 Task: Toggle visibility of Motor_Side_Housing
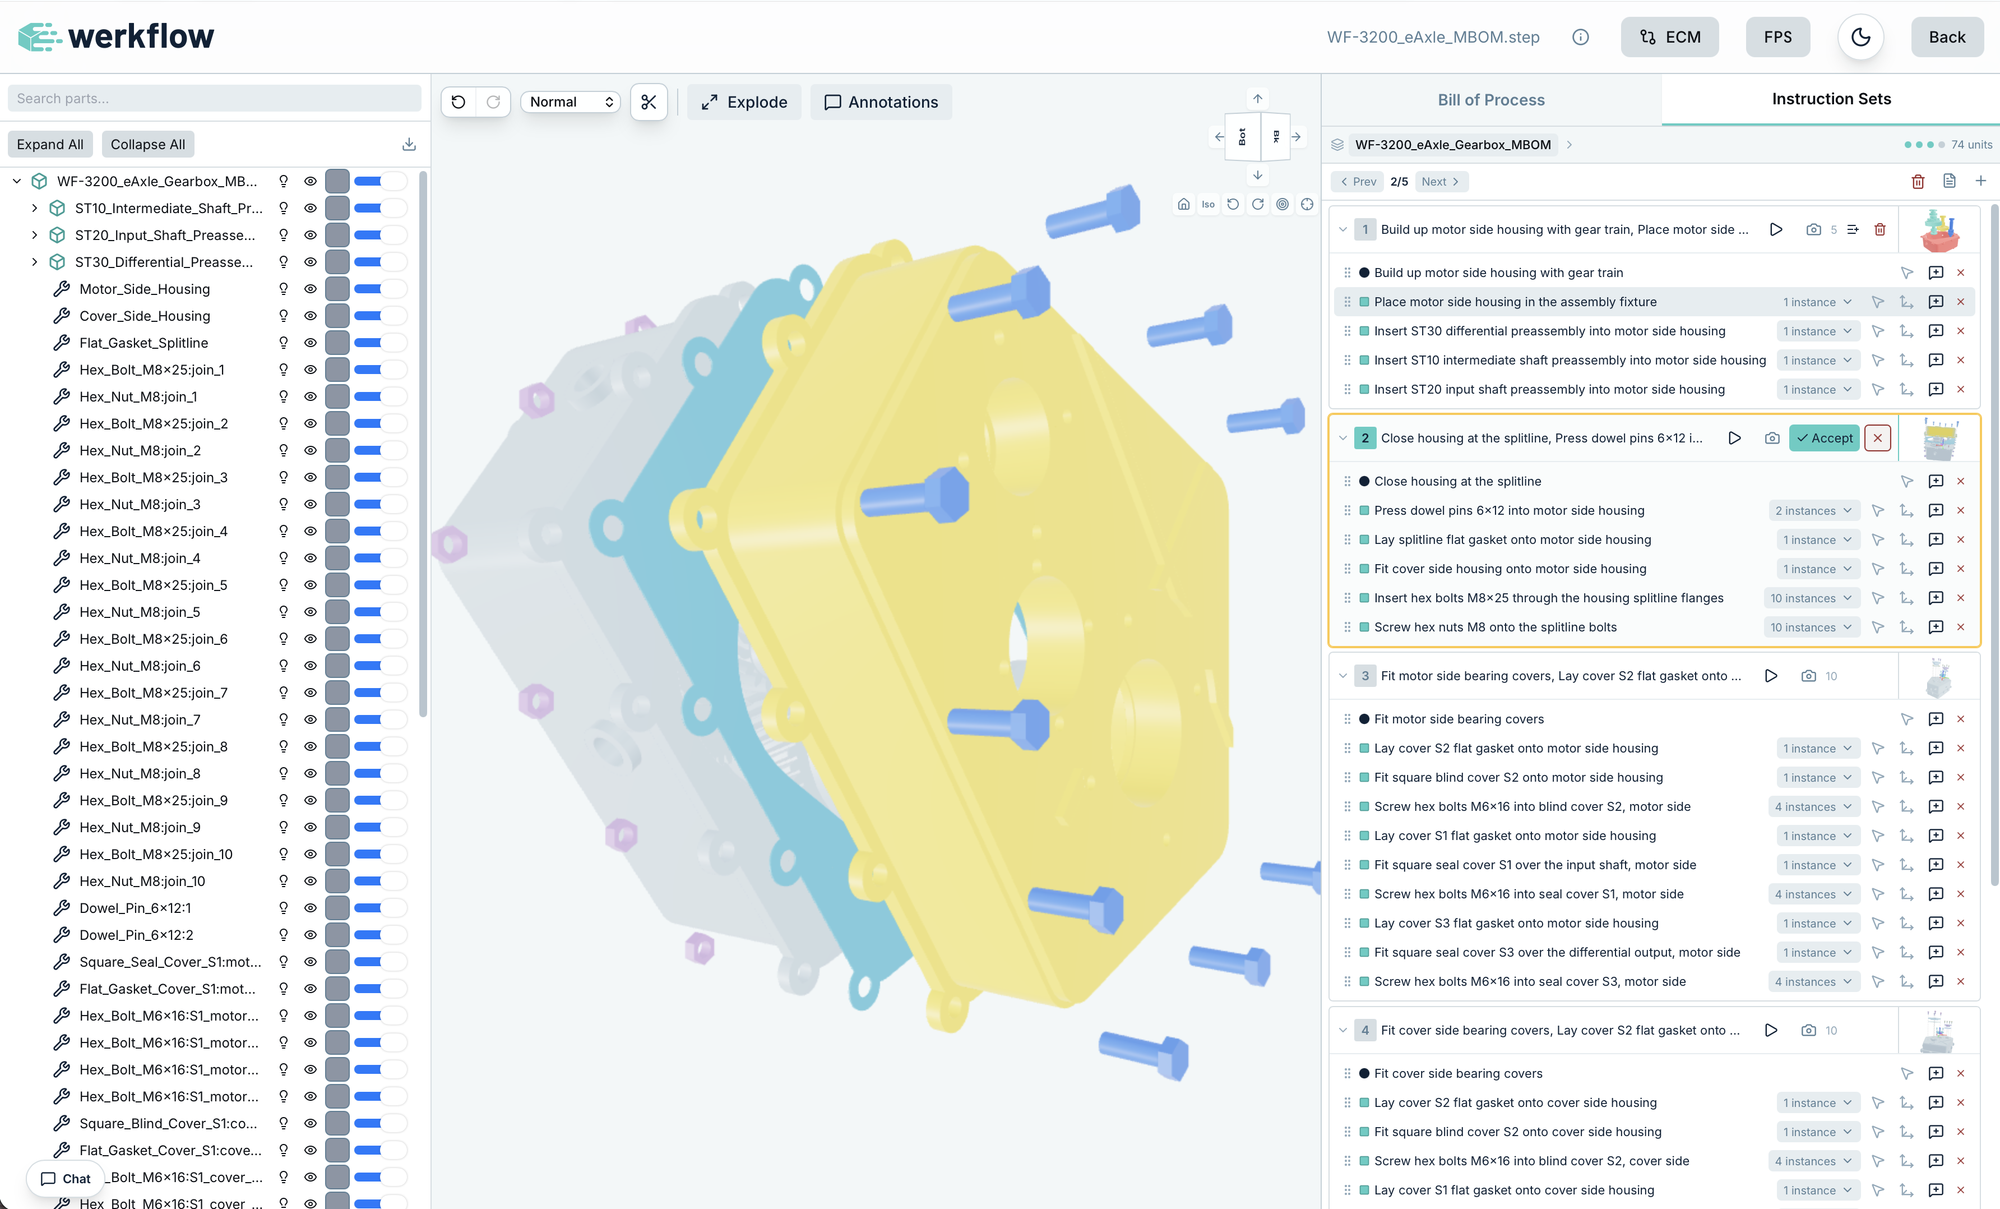[x=310, y=289]
